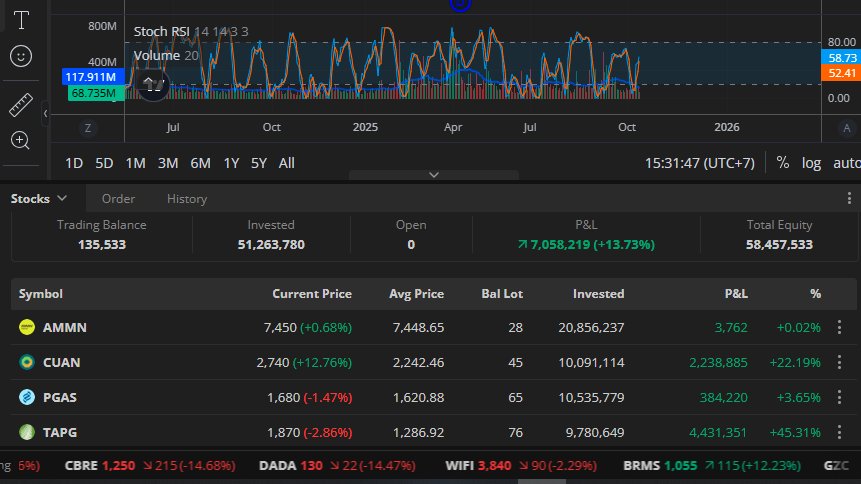Sort by Bal Lot column
Screen dimensions: 861x484
[502, 294]
